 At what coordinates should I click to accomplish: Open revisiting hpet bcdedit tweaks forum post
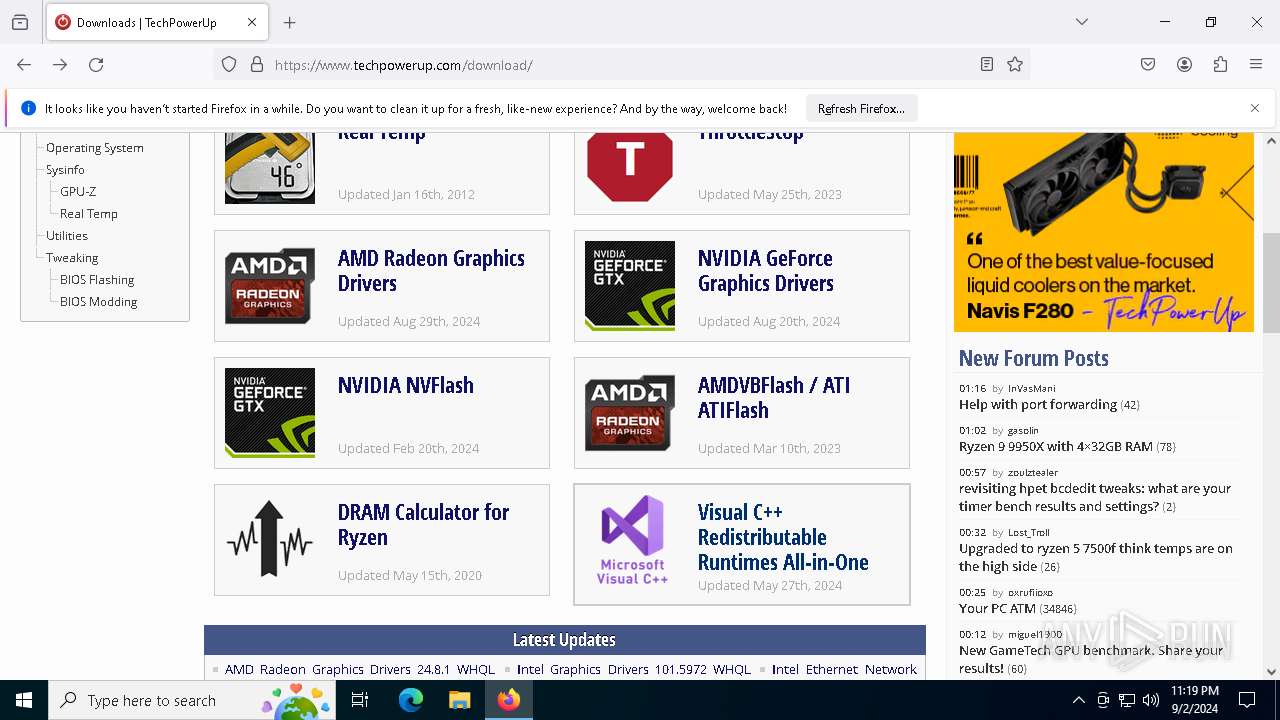tap(1095, 497)
